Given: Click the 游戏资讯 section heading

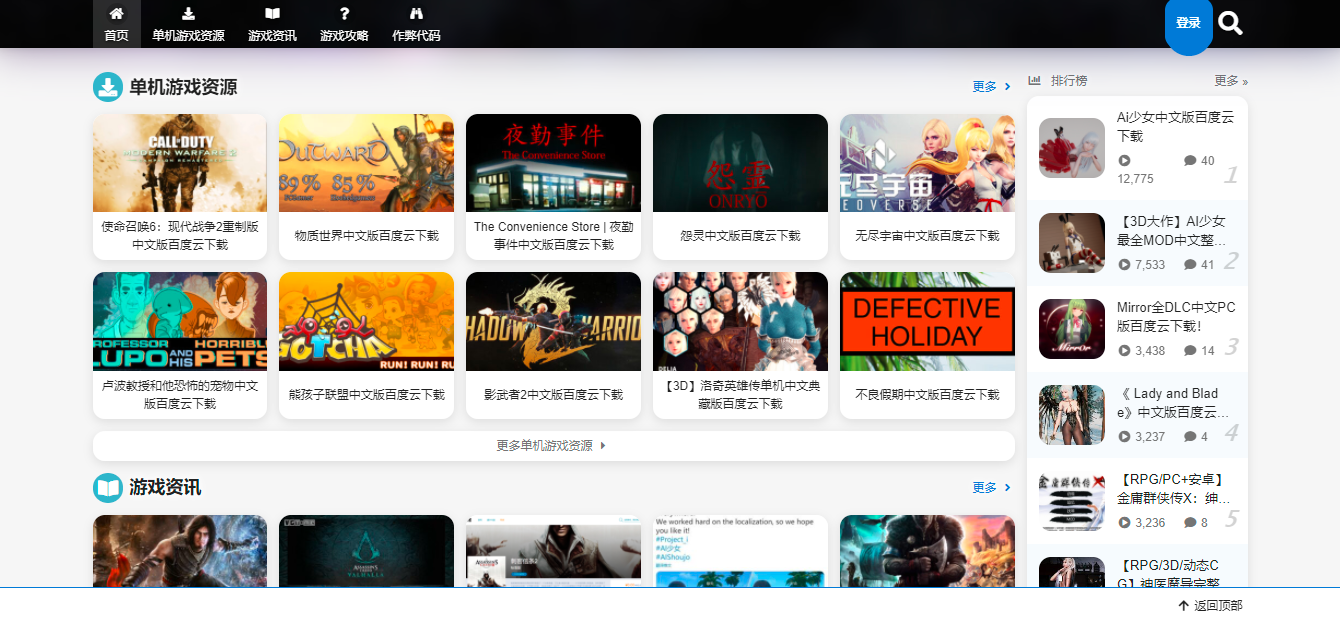Looking at the screenshot, I should 165,487.
